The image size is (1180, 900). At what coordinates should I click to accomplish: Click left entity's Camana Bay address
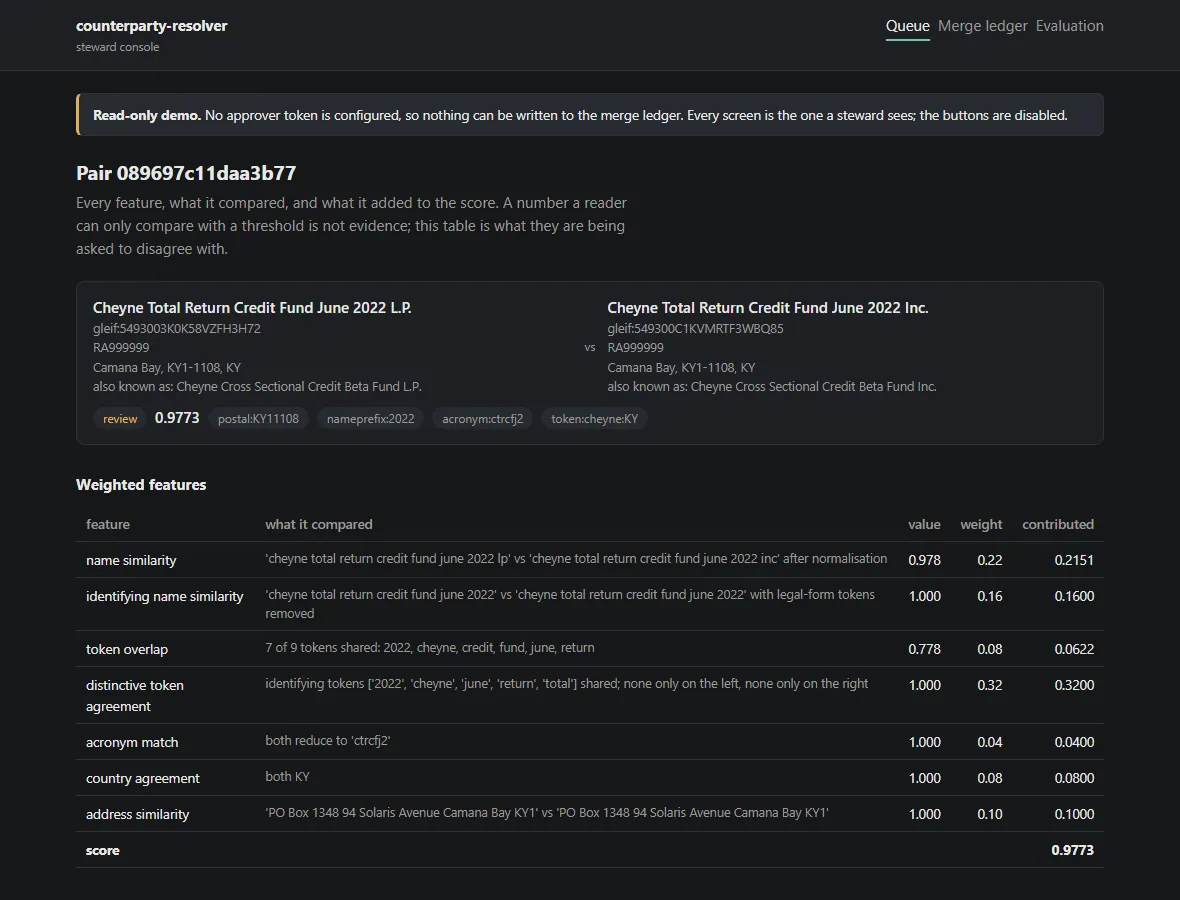pyautogui.click(x=167, y=367)
